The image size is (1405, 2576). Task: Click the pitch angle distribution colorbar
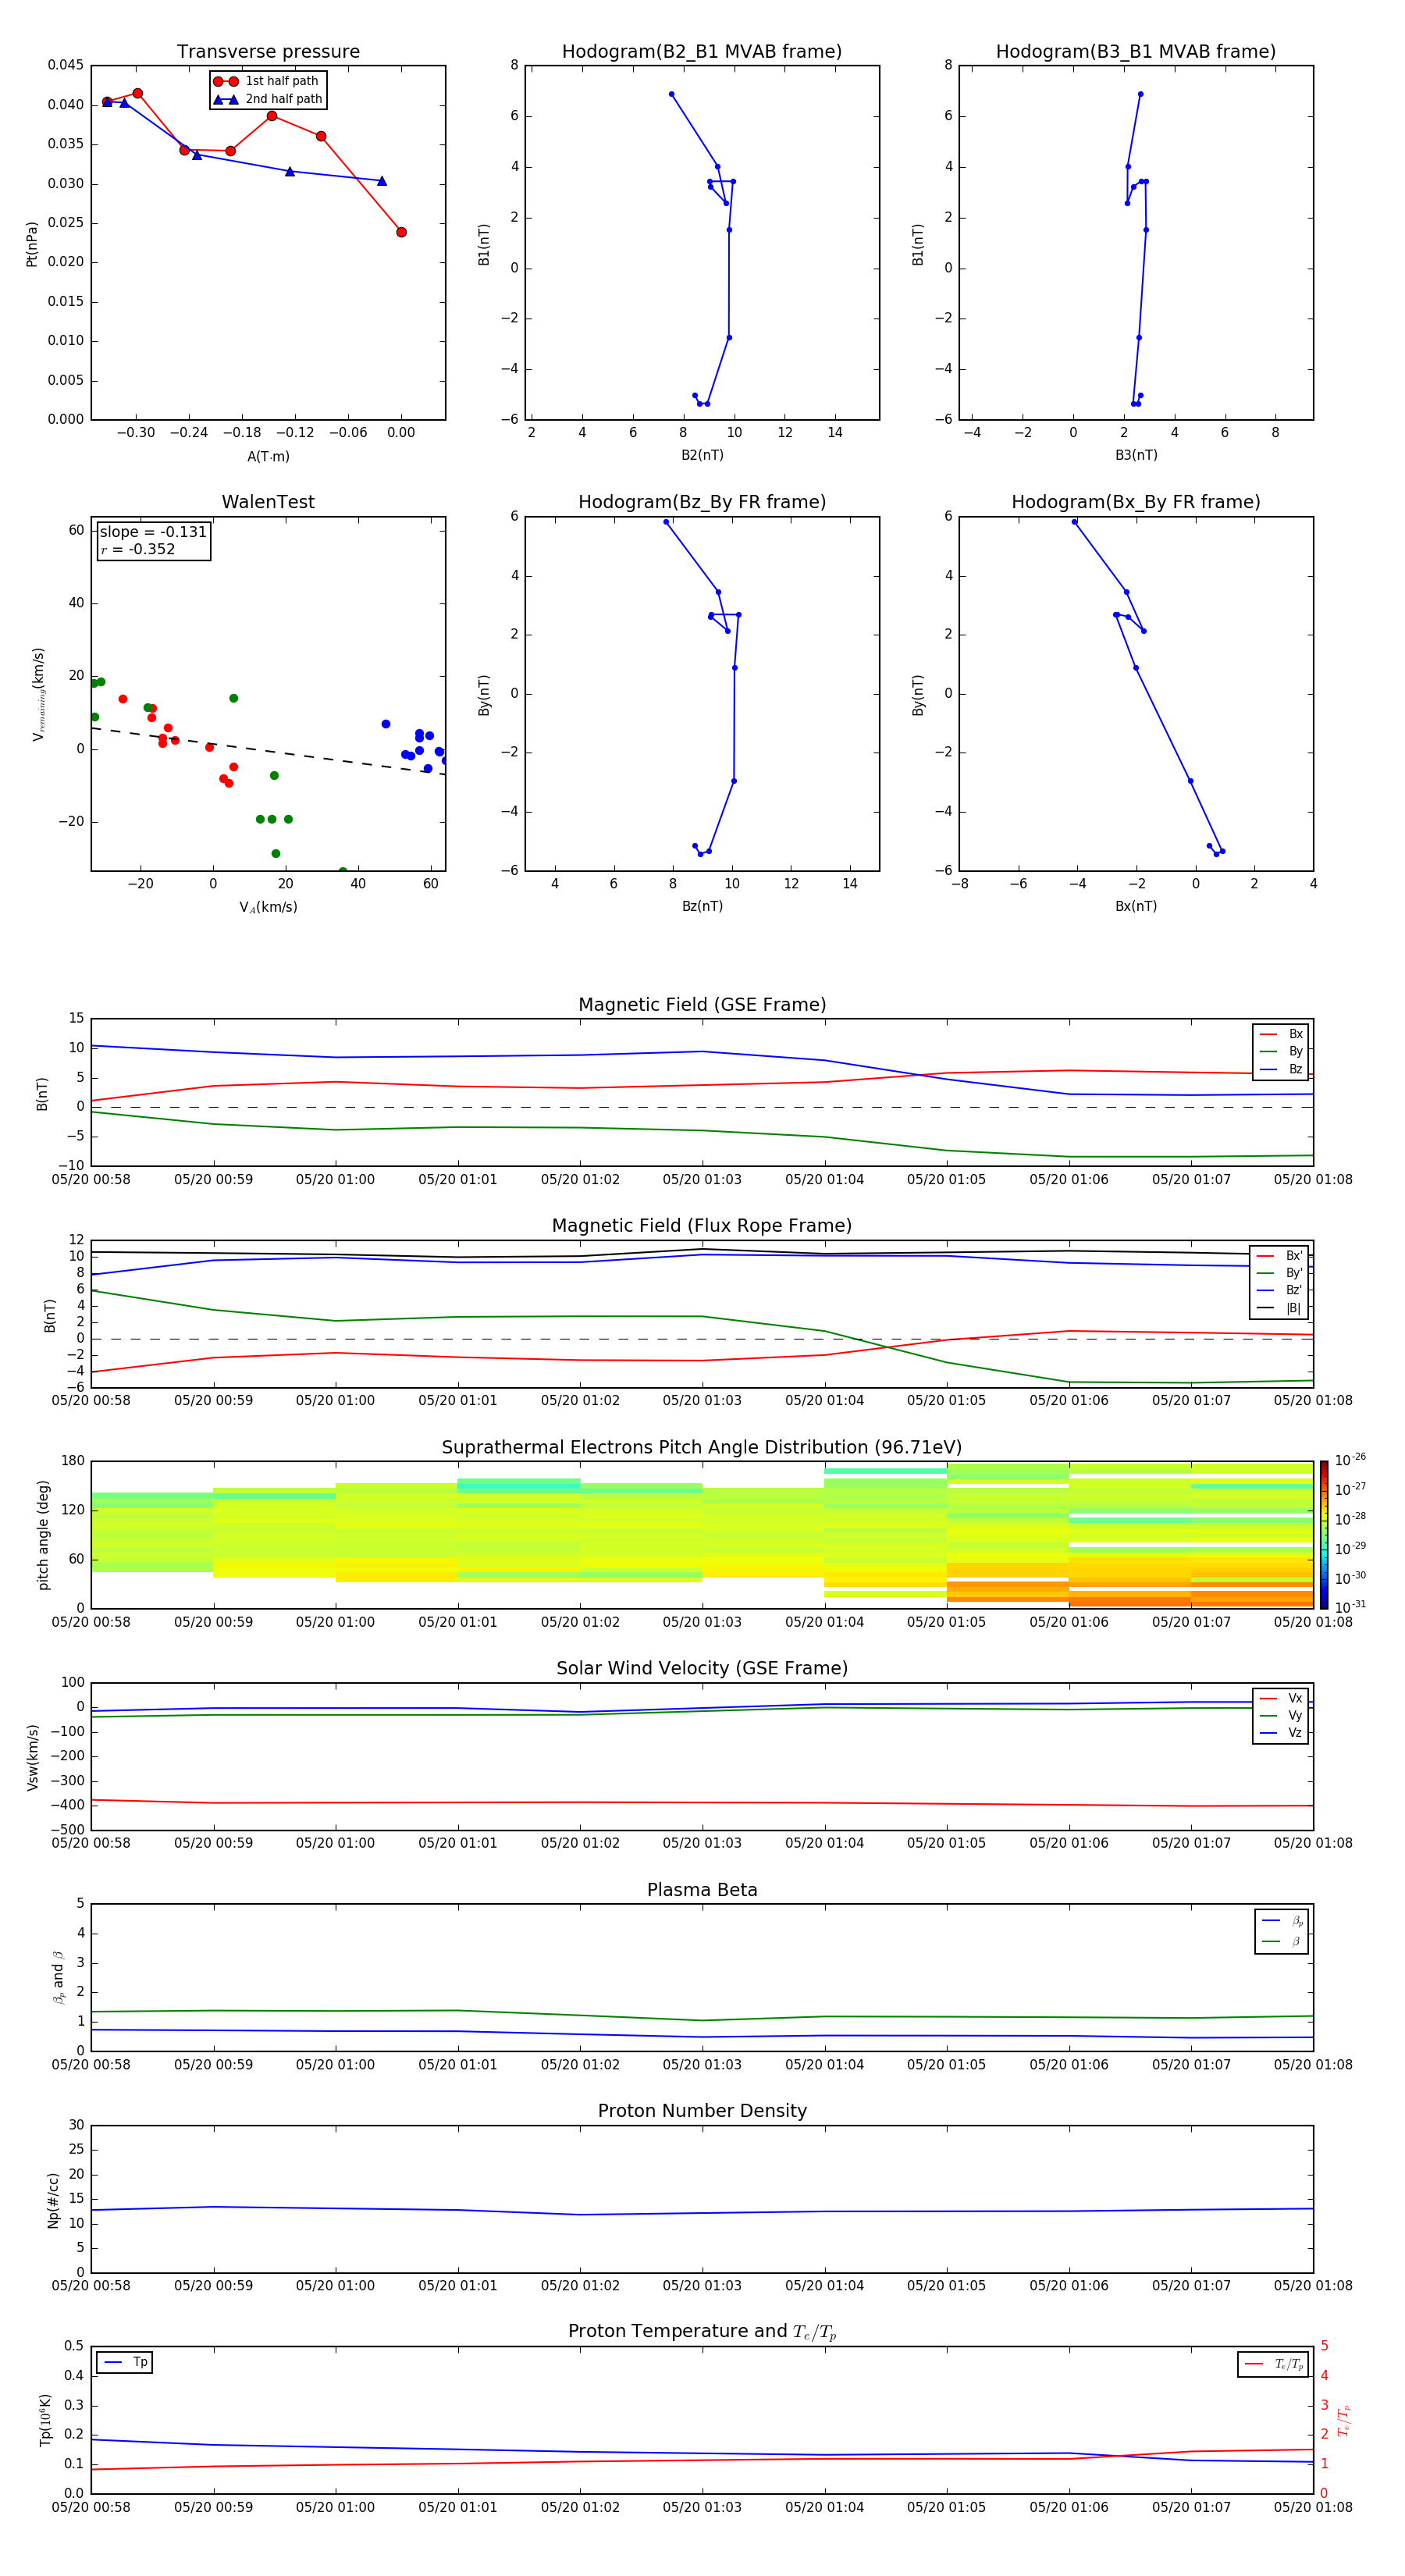1324,1535
